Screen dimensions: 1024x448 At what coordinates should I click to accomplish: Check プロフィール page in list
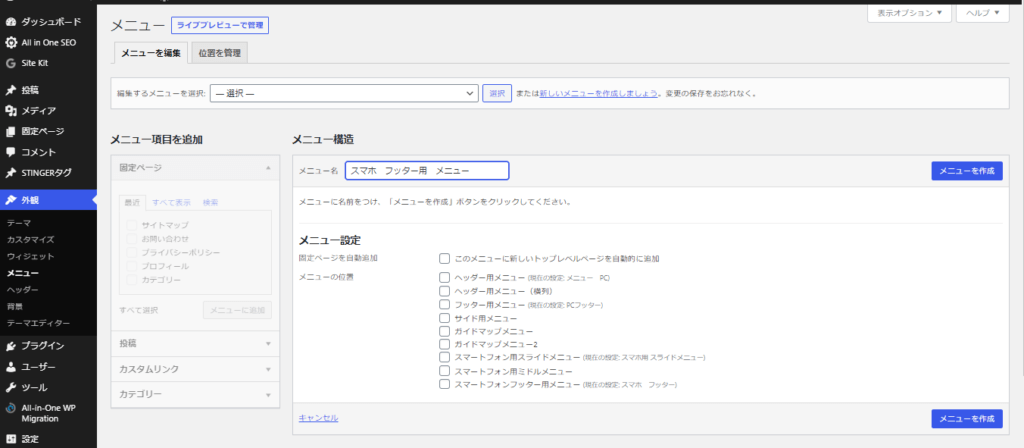(x=132, y=266)
